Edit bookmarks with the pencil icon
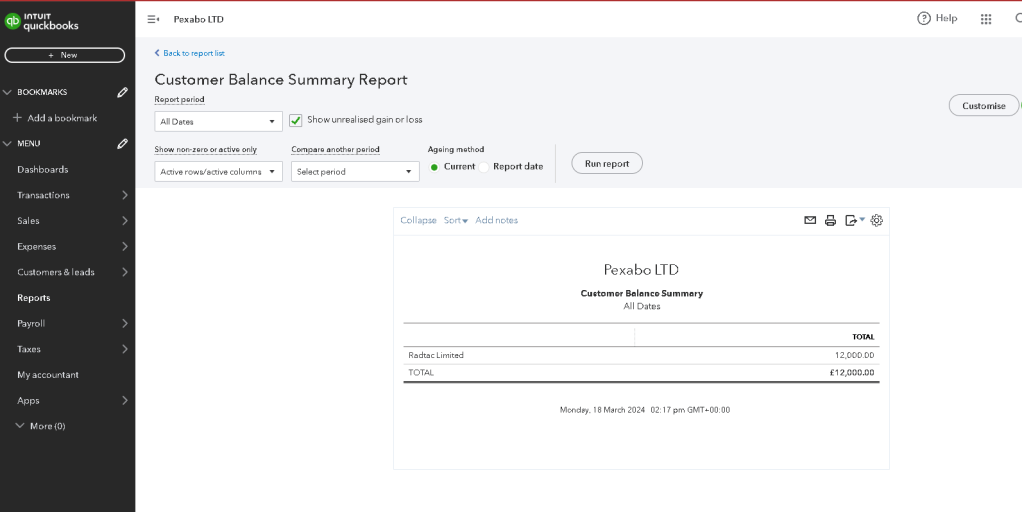The width and height of the screenshot is (1022, 512). [122, 92]
